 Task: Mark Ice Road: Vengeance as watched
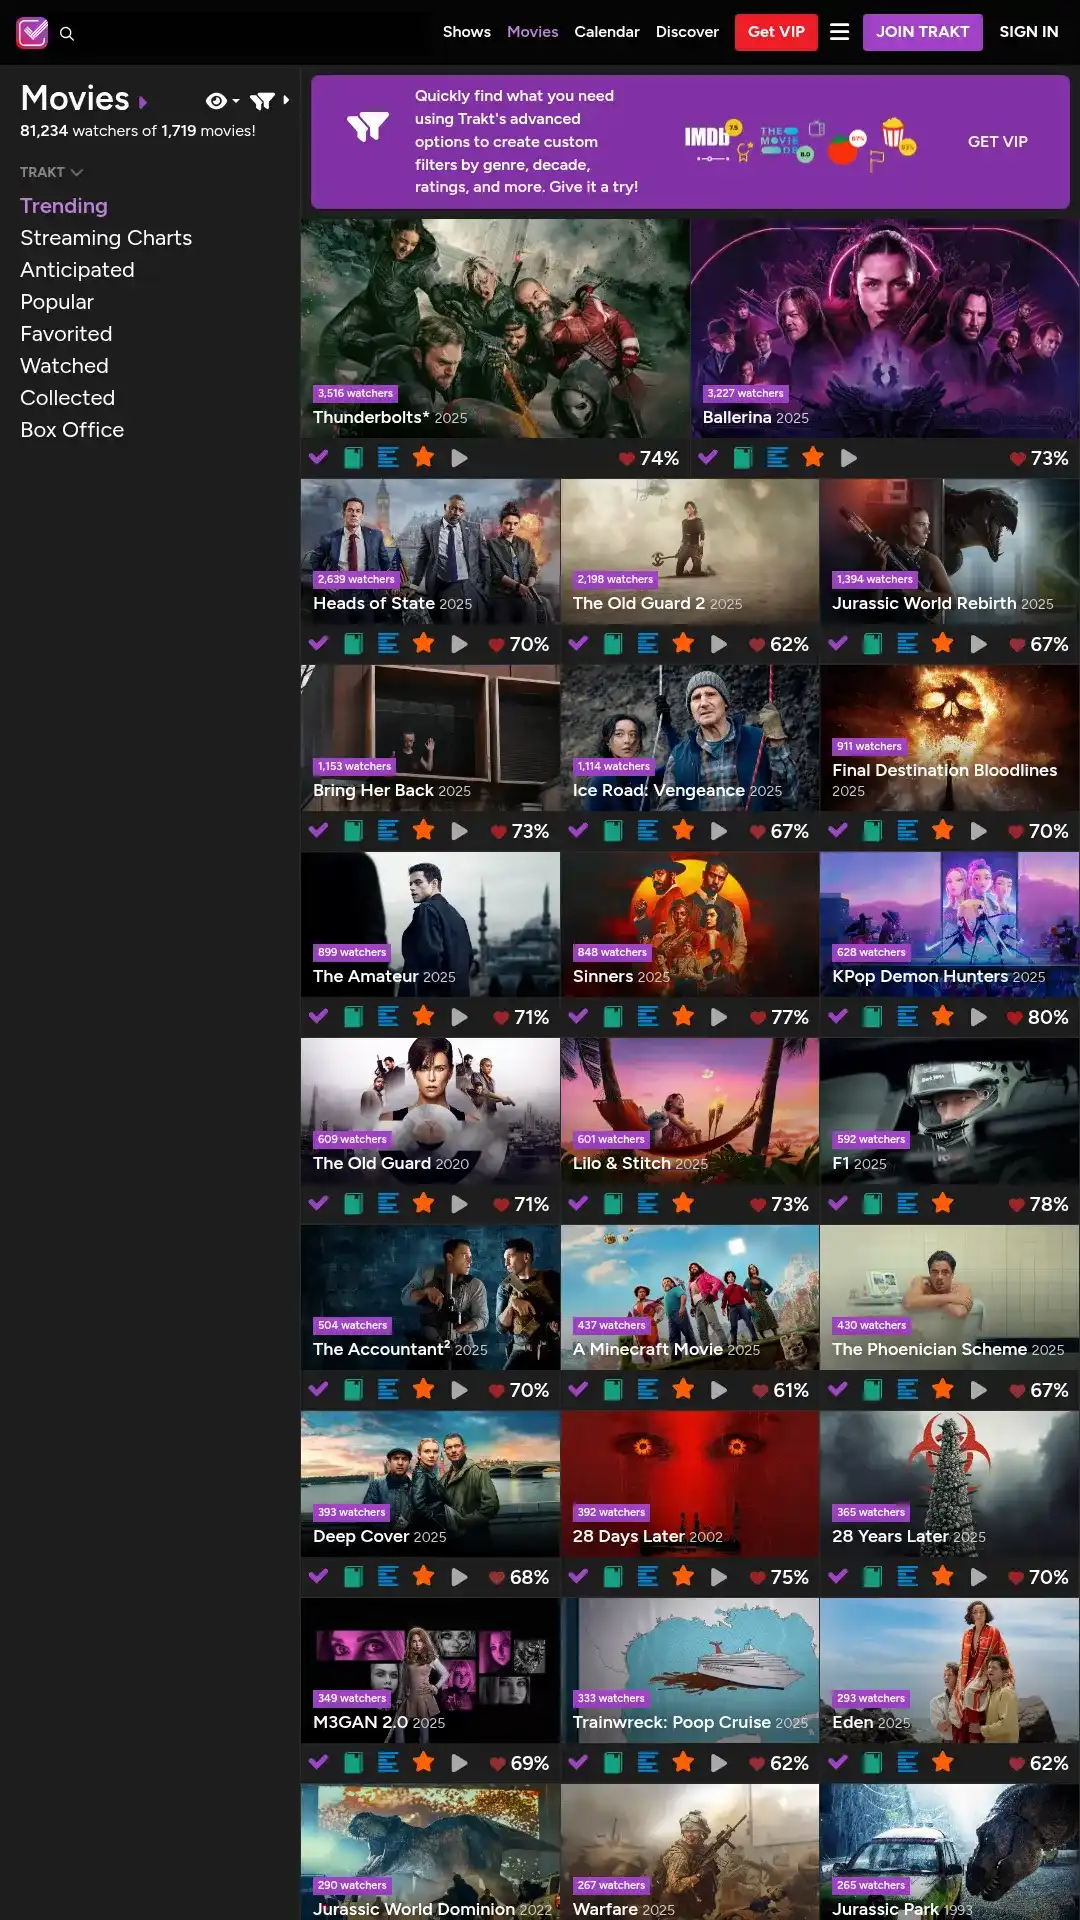coord(578,831)
